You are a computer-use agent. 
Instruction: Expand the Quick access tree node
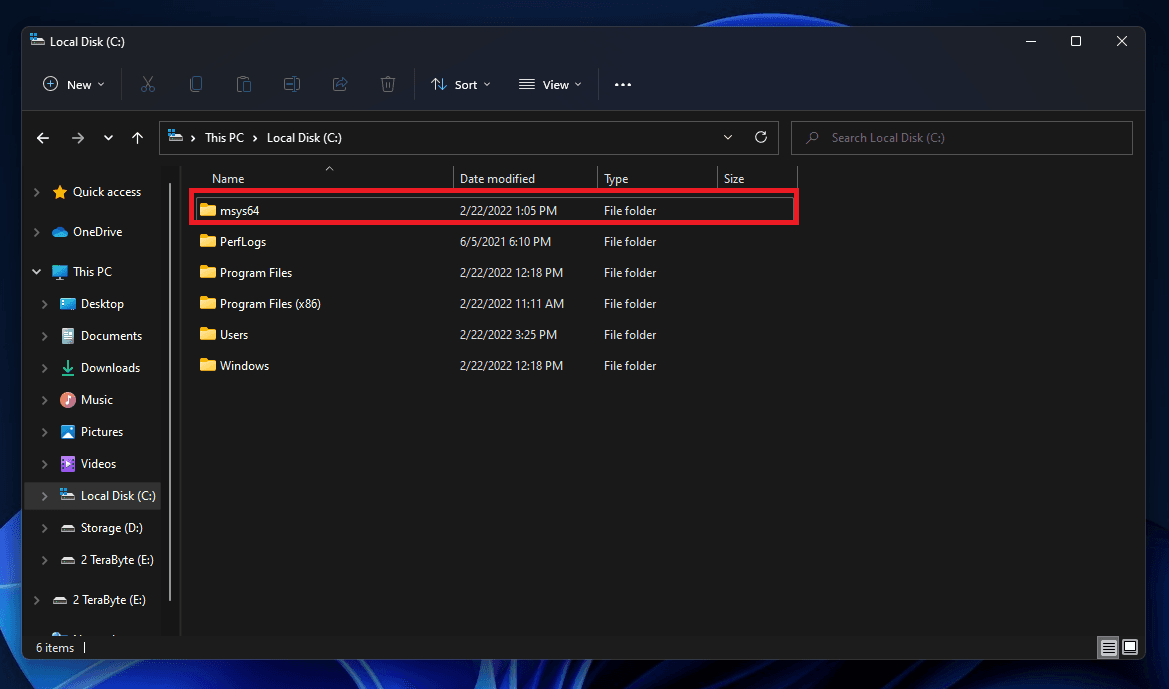[x=37, y=192]
